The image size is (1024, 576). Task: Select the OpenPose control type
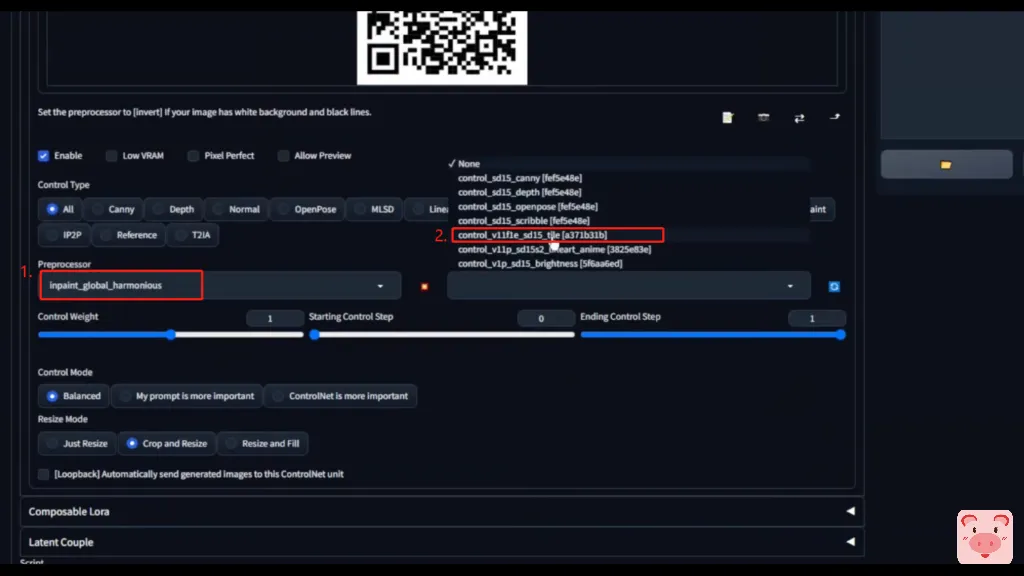(x=307, y=209)
